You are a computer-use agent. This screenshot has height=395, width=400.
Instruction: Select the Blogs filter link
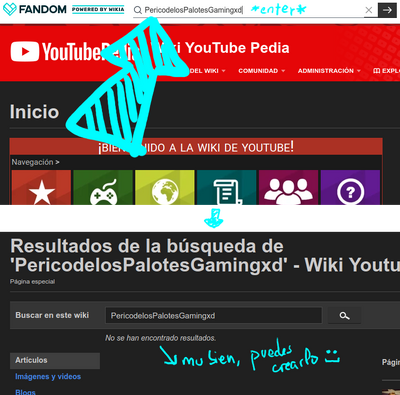point(25,392)
